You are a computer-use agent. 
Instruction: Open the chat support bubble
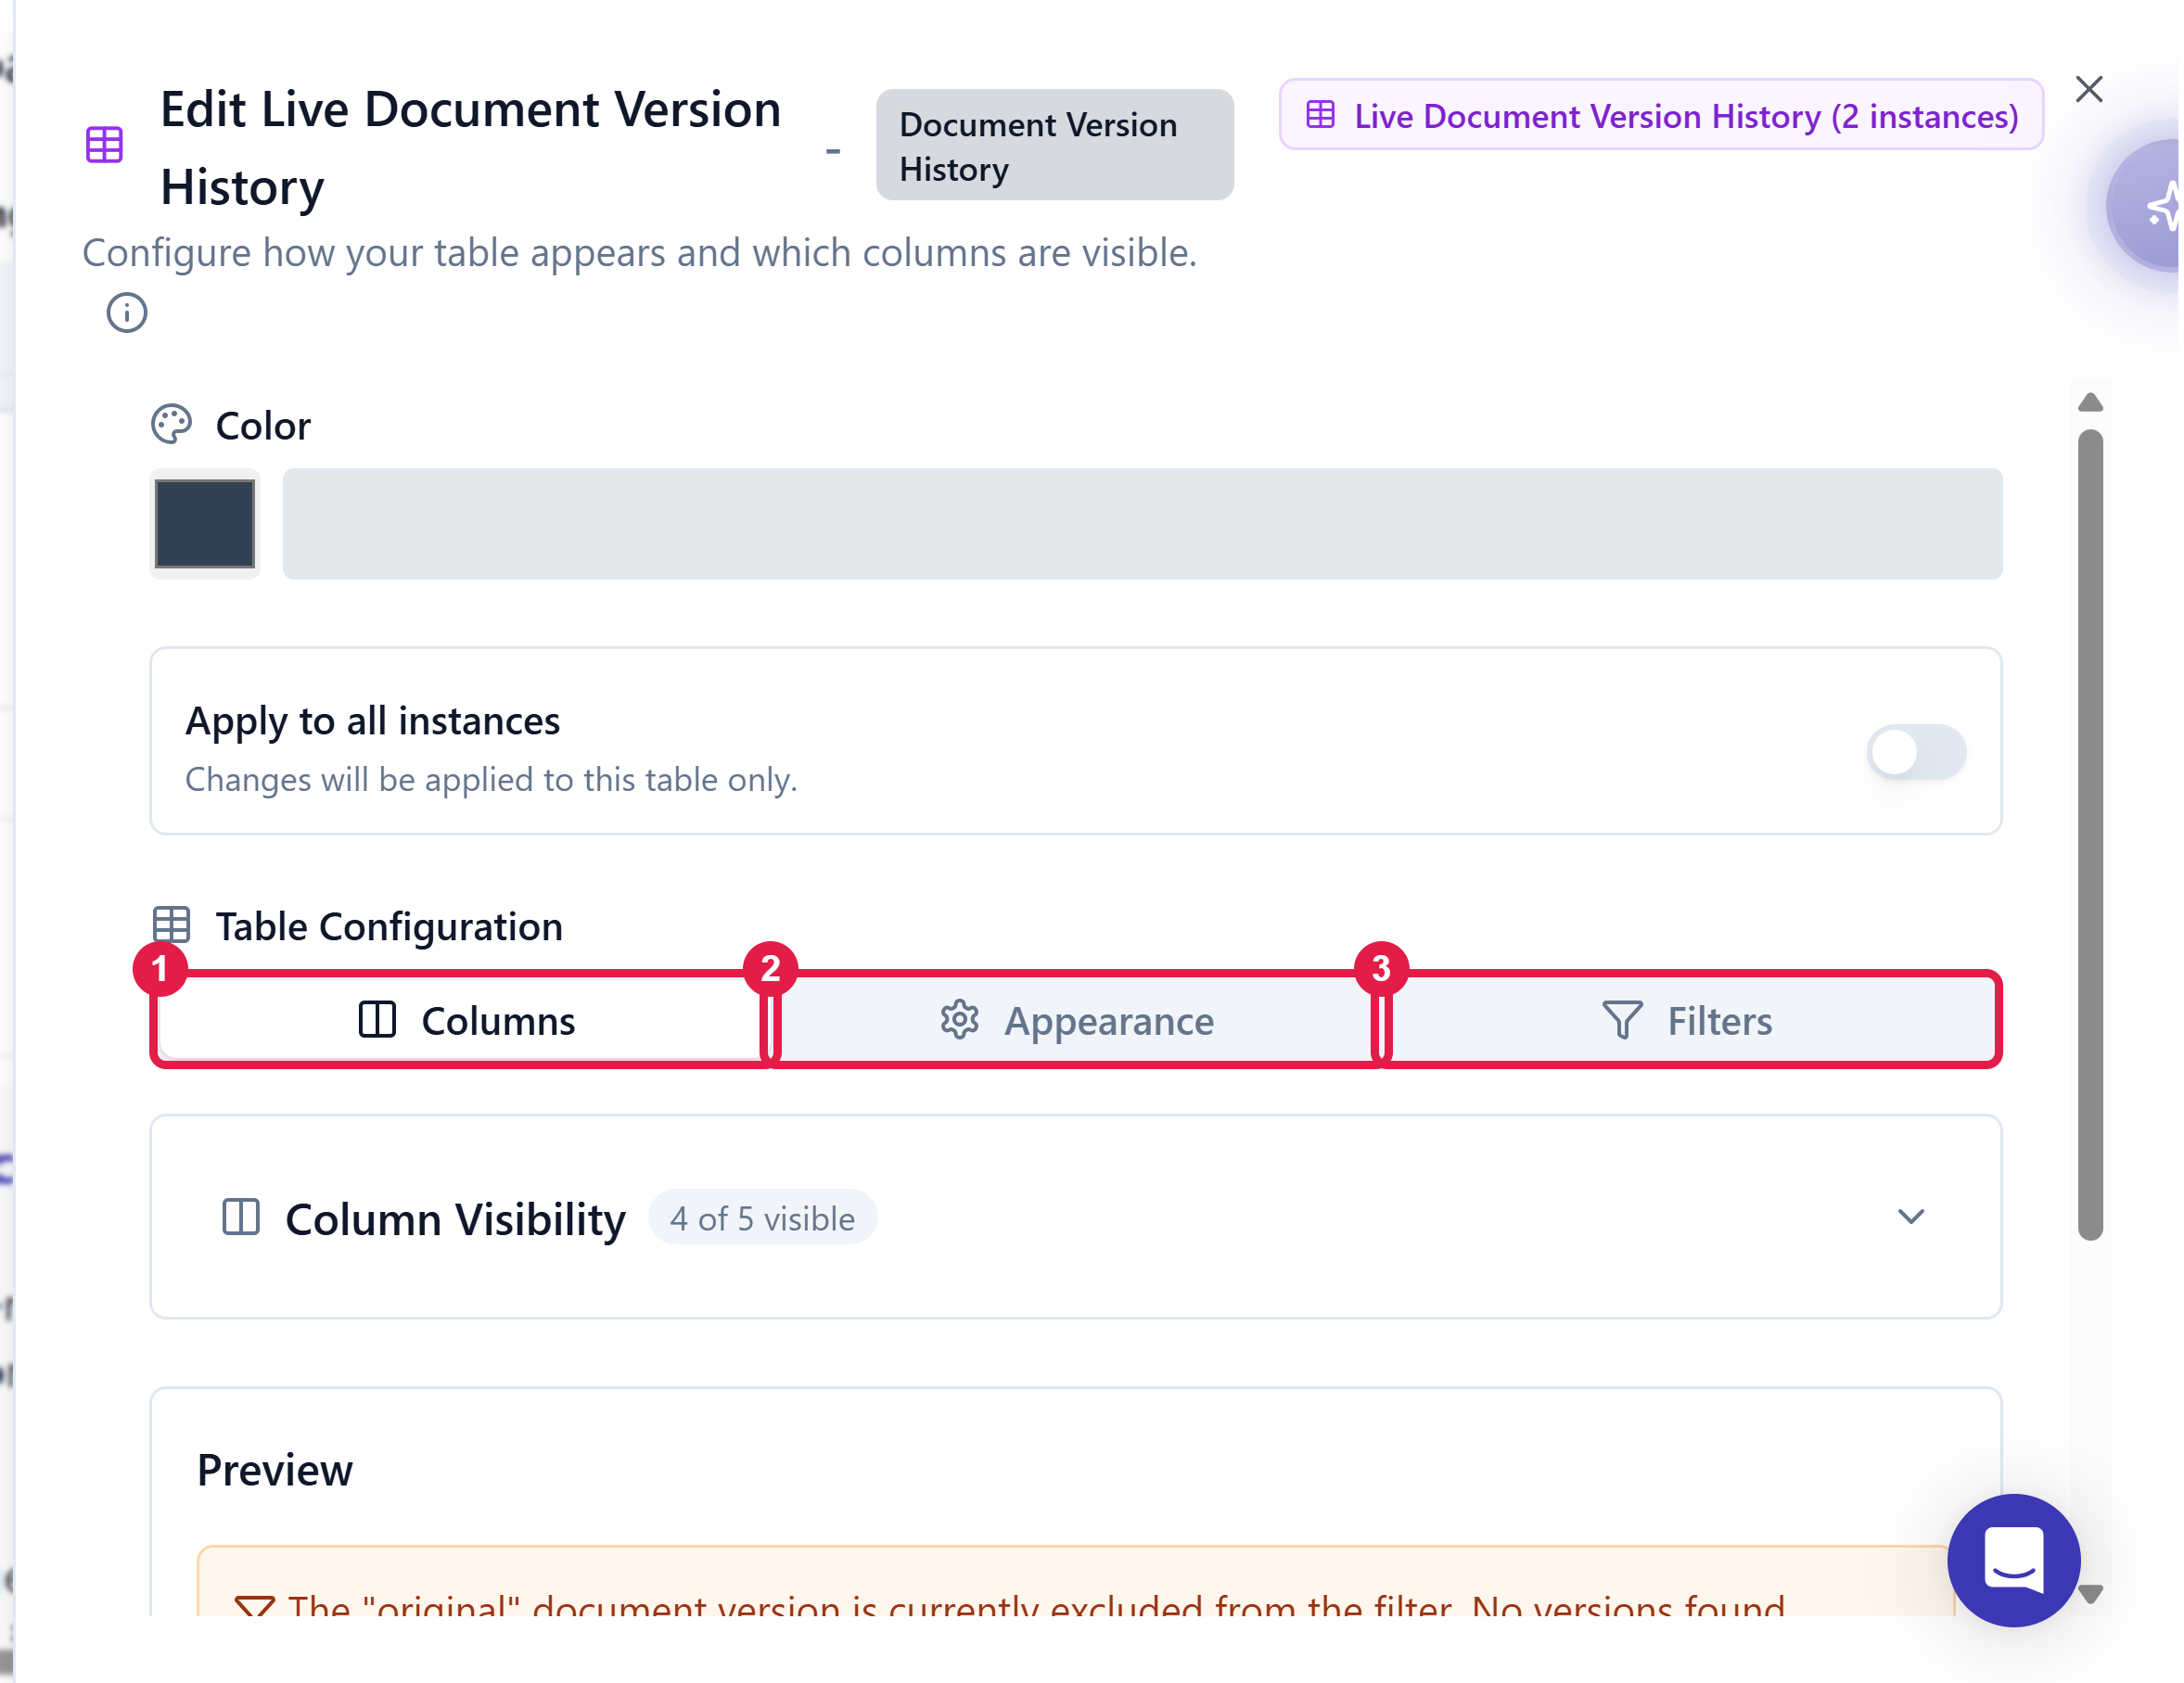coord(2012,1559)
